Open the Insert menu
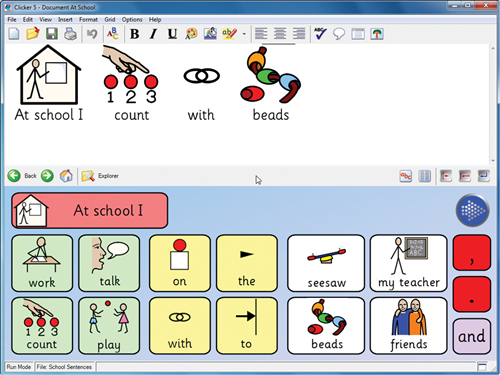This screenshot has width=500, height=375. (x=65, y=20)
